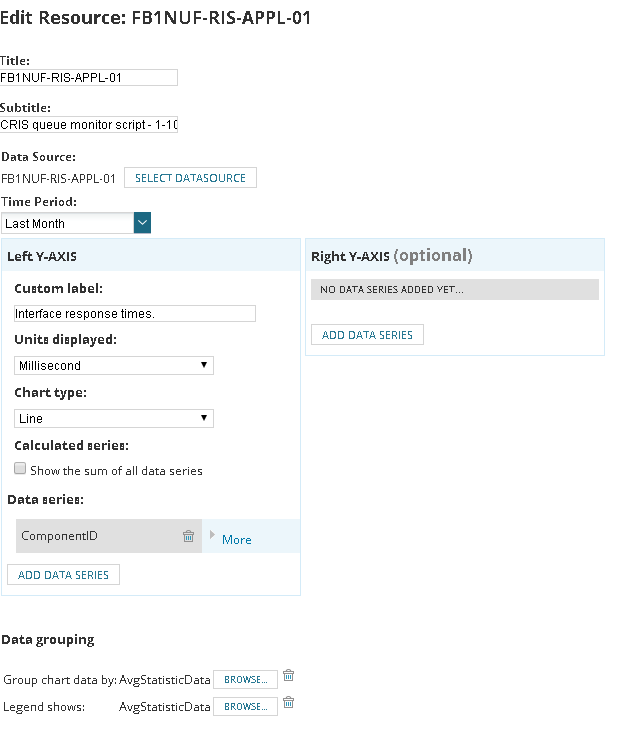Add data series to Left Y-AXIS
This screenshot has width=634, height=740.
tap(63, 574)
